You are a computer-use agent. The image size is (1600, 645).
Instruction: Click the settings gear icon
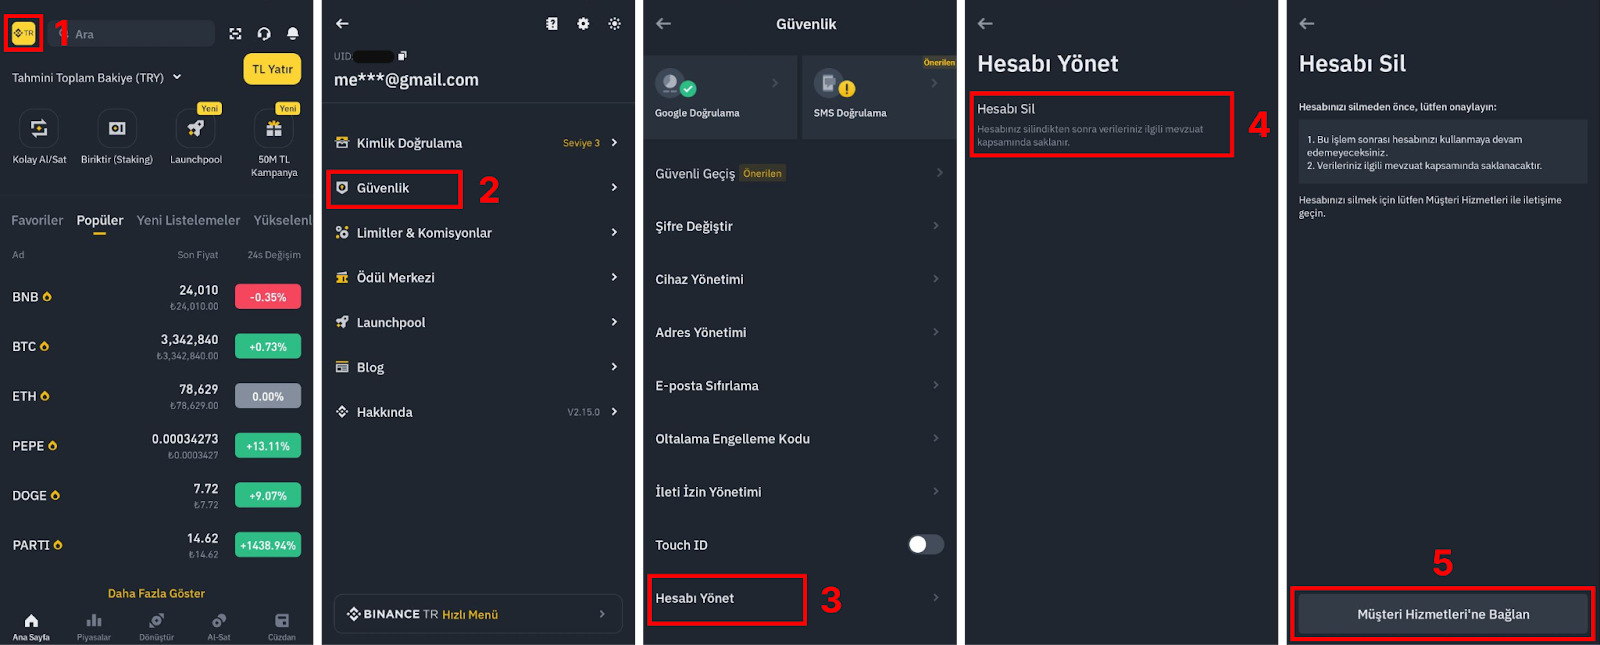584,24
